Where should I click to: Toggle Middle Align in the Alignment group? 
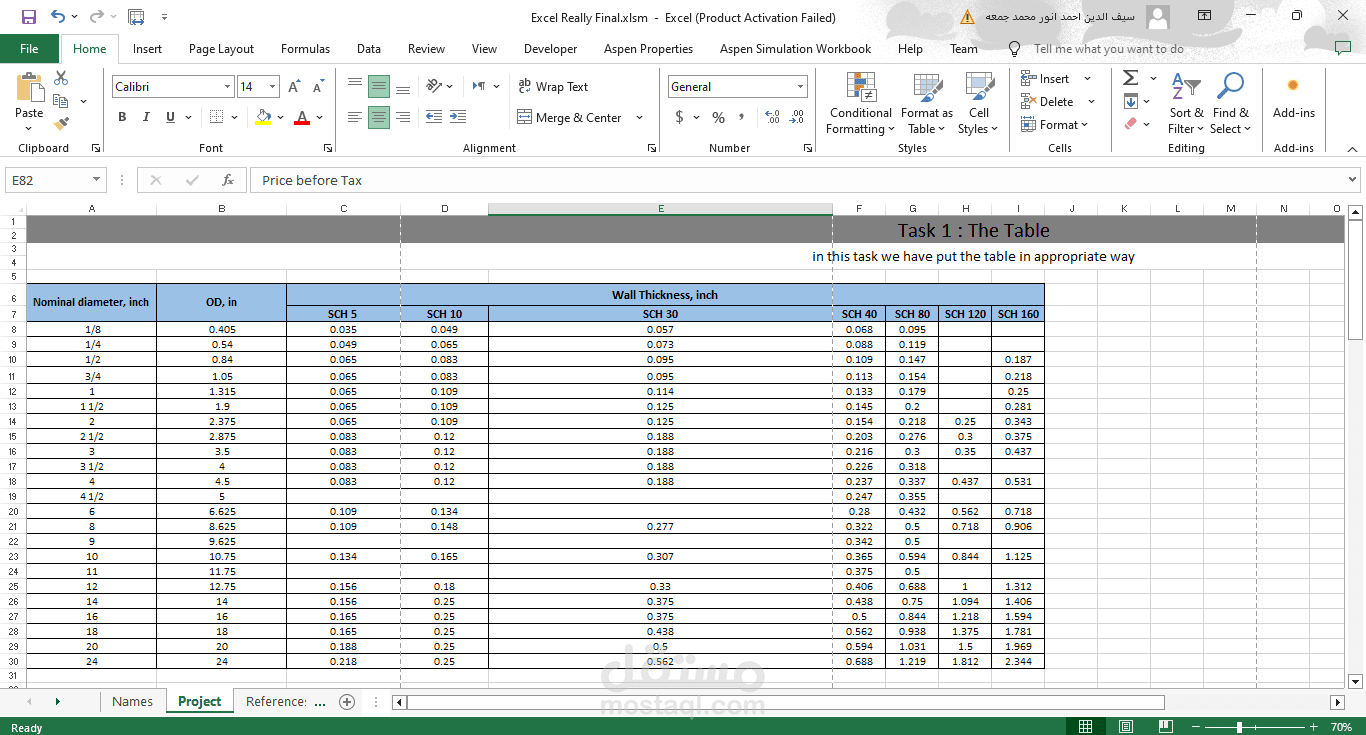coord(379,87)
